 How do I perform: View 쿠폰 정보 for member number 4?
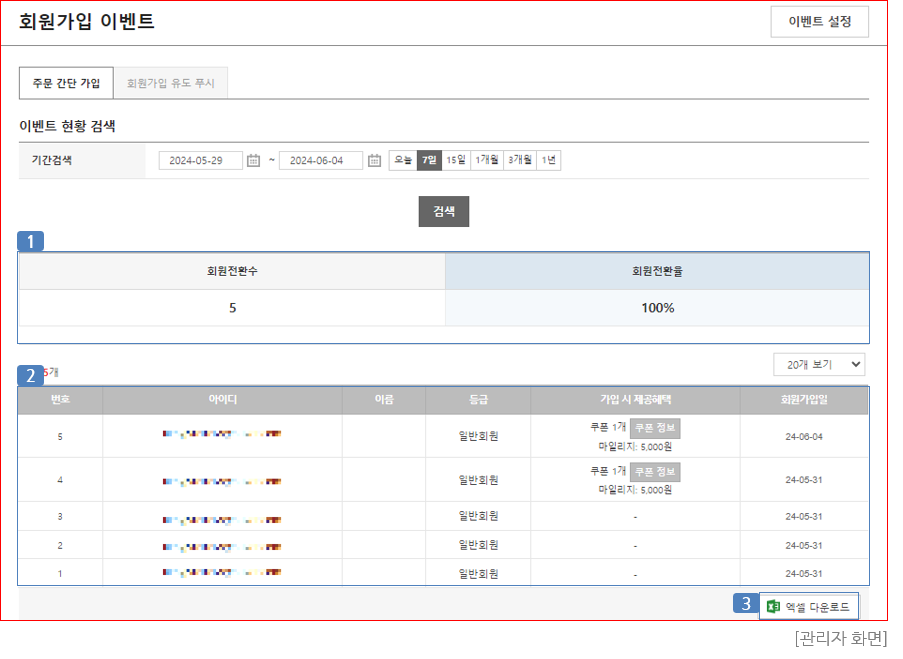click(x=655, y=471)
